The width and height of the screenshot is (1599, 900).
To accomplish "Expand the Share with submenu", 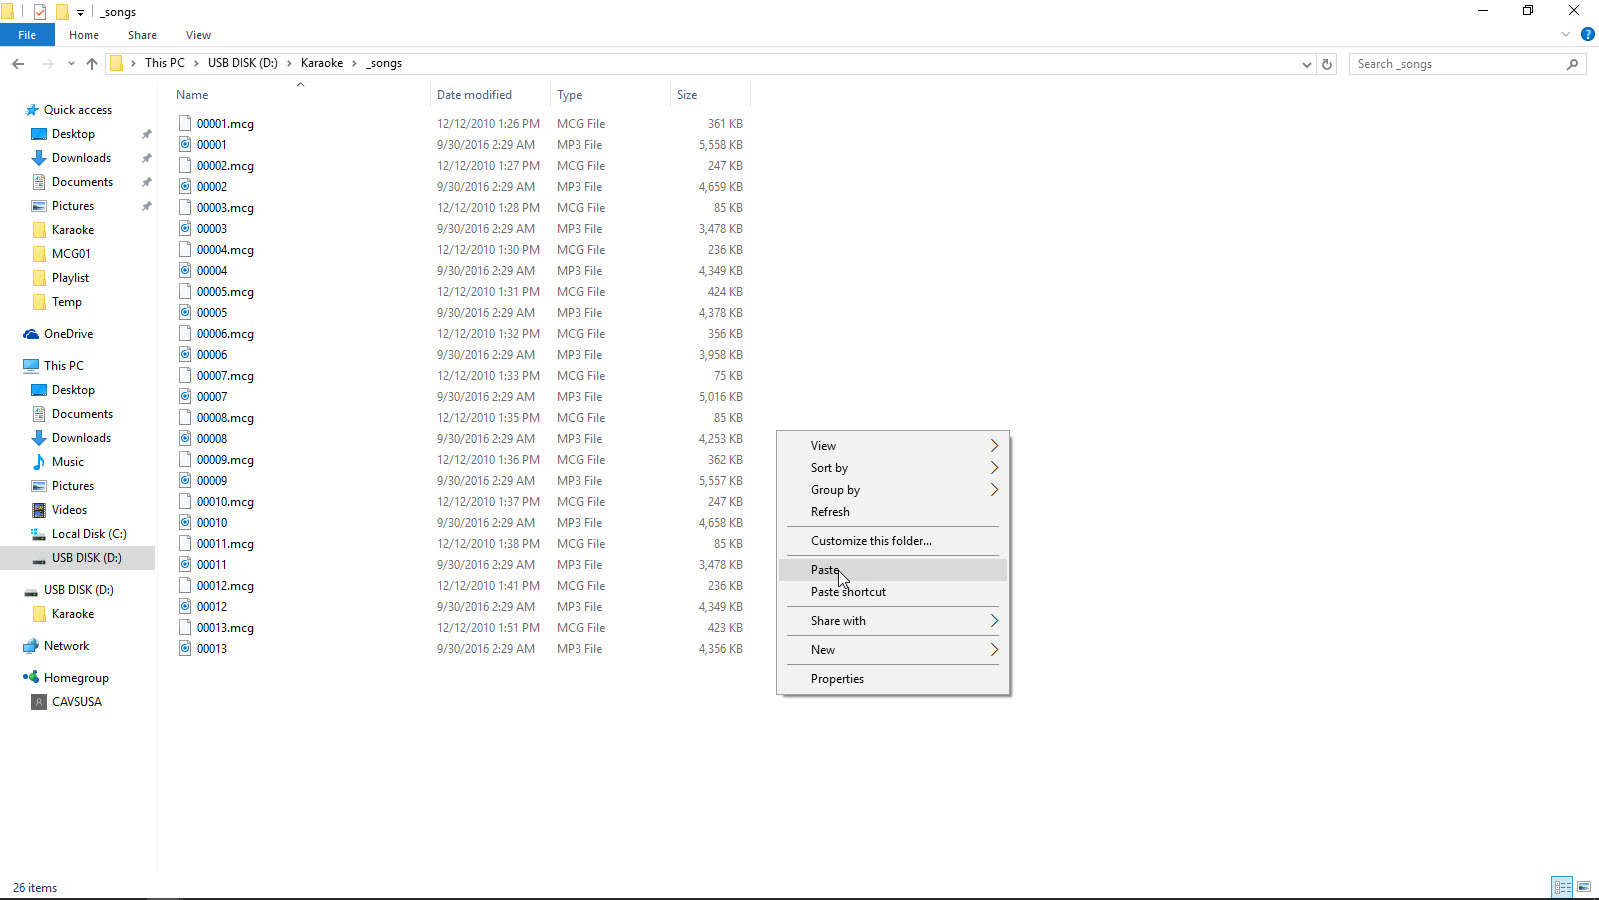I will pos(893,621).
